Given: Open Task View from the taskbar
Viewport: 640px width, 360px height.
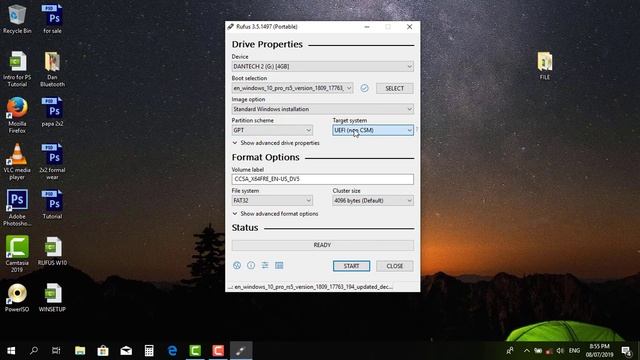Looking at the screenshot, I should [x=56, y=350].
